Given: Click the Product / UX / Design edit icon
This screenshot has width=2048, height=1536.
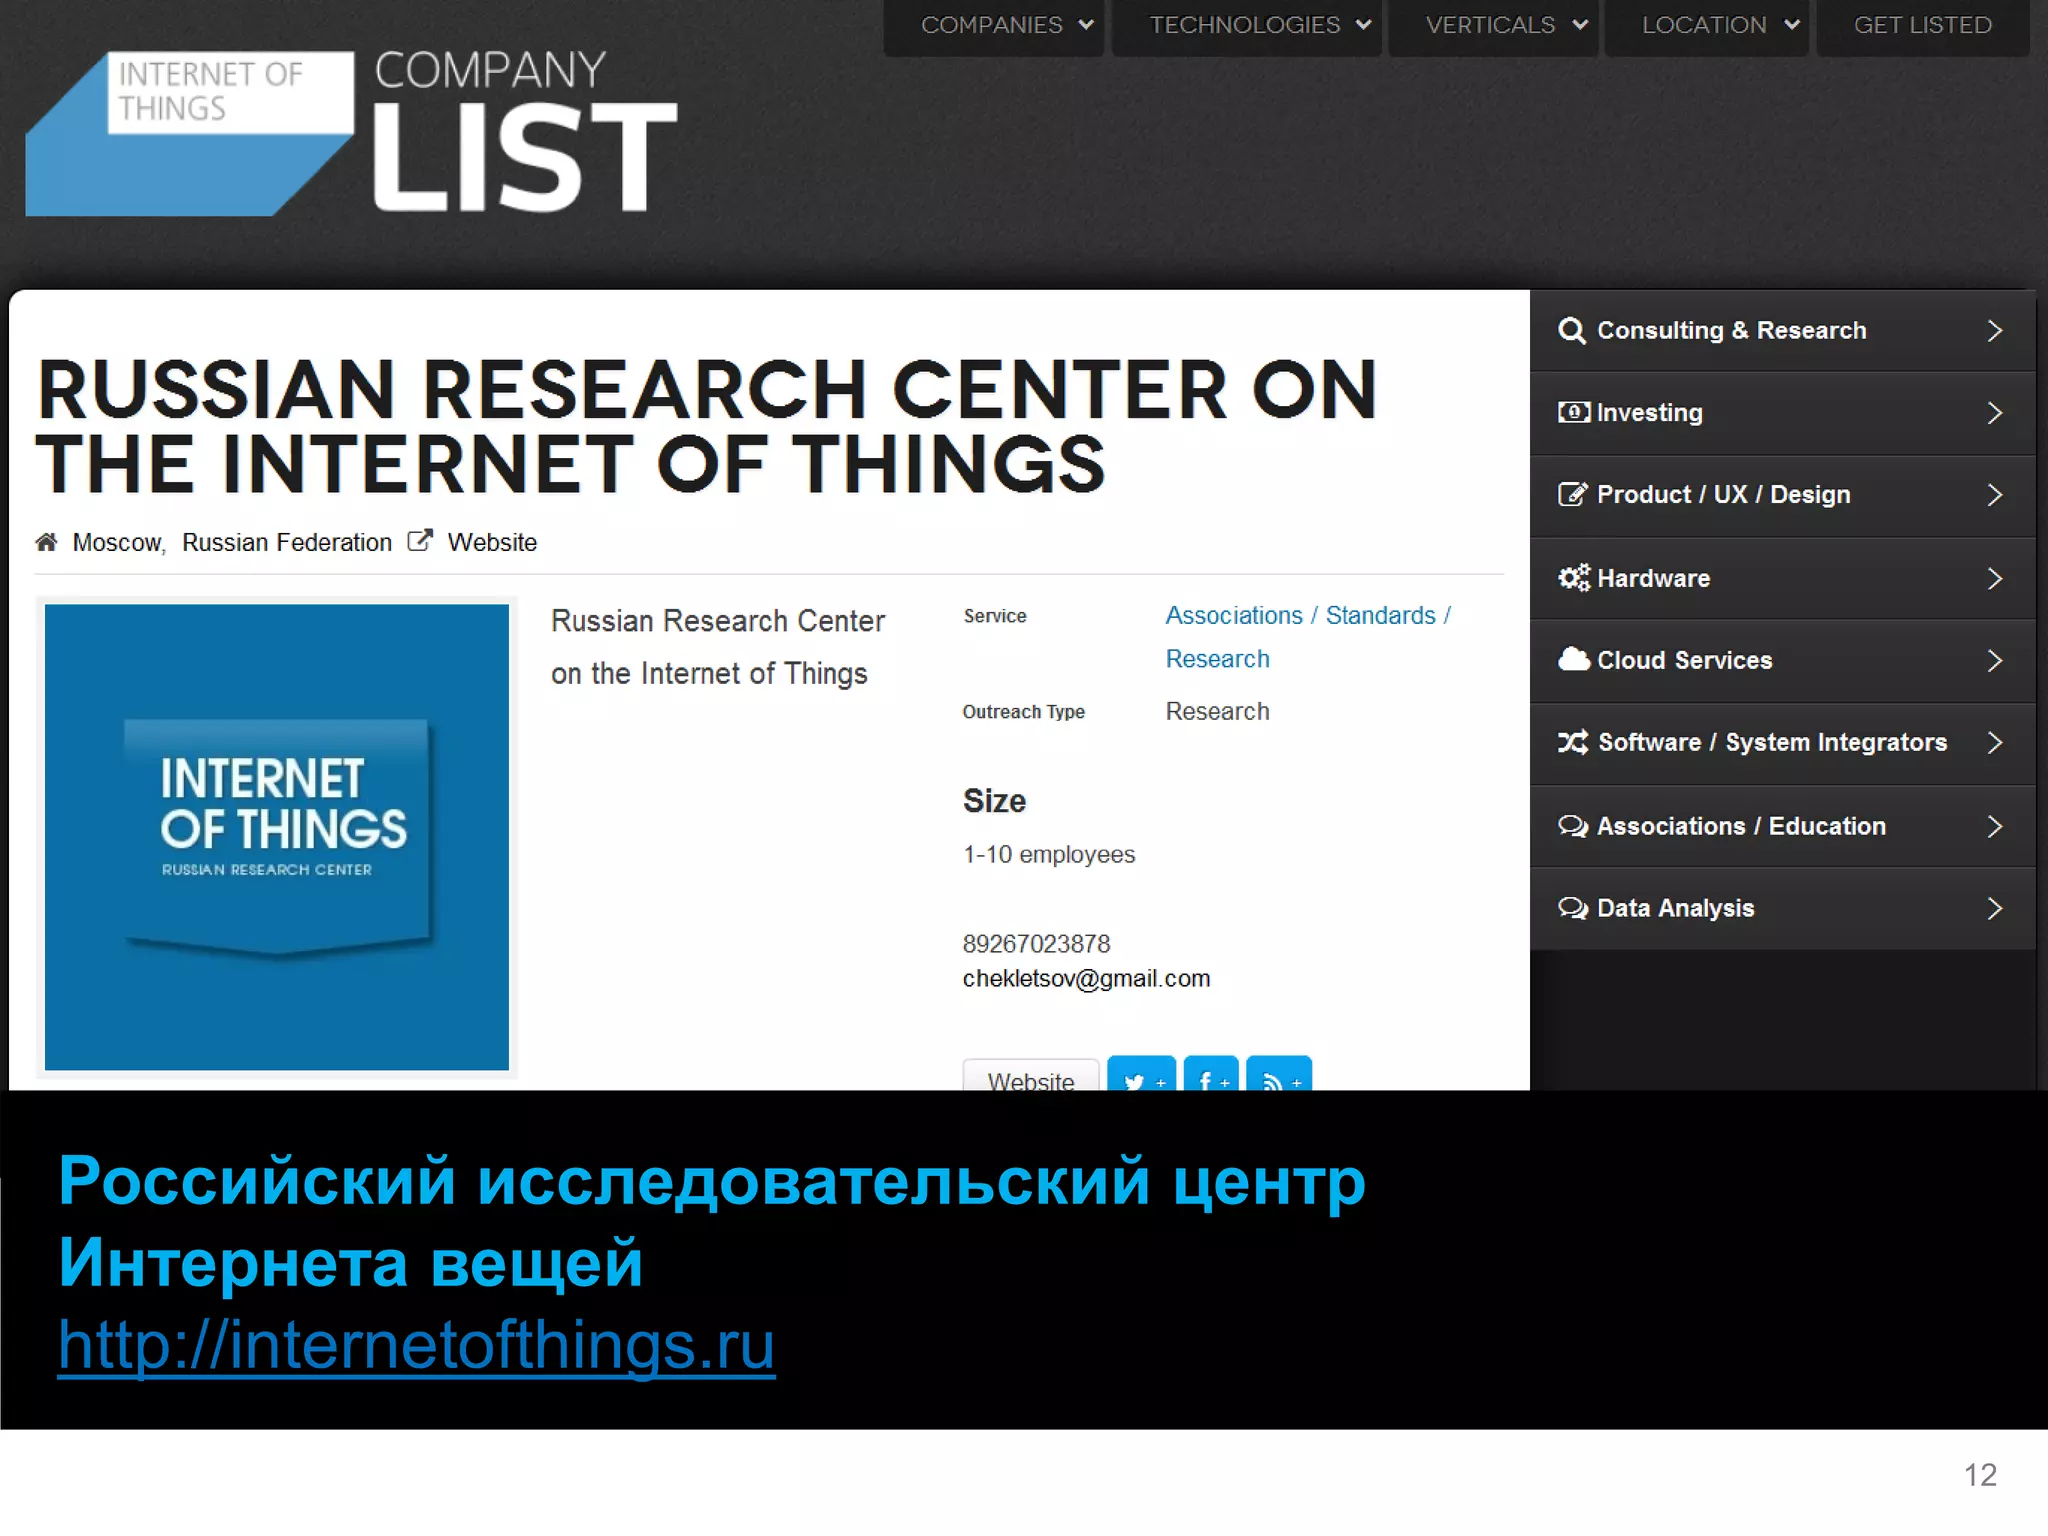Looking at the screenshot, I should (x=1572, y=494).
